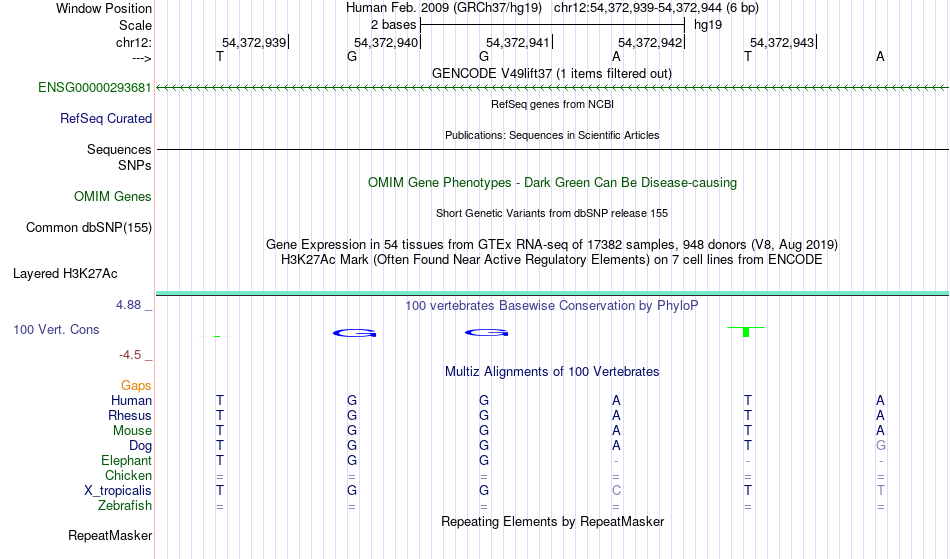
Task: Click the chr12:54,372,939-54,372,944 (6 bp) range
Action: pyautogui.click(x=656, y=8)
